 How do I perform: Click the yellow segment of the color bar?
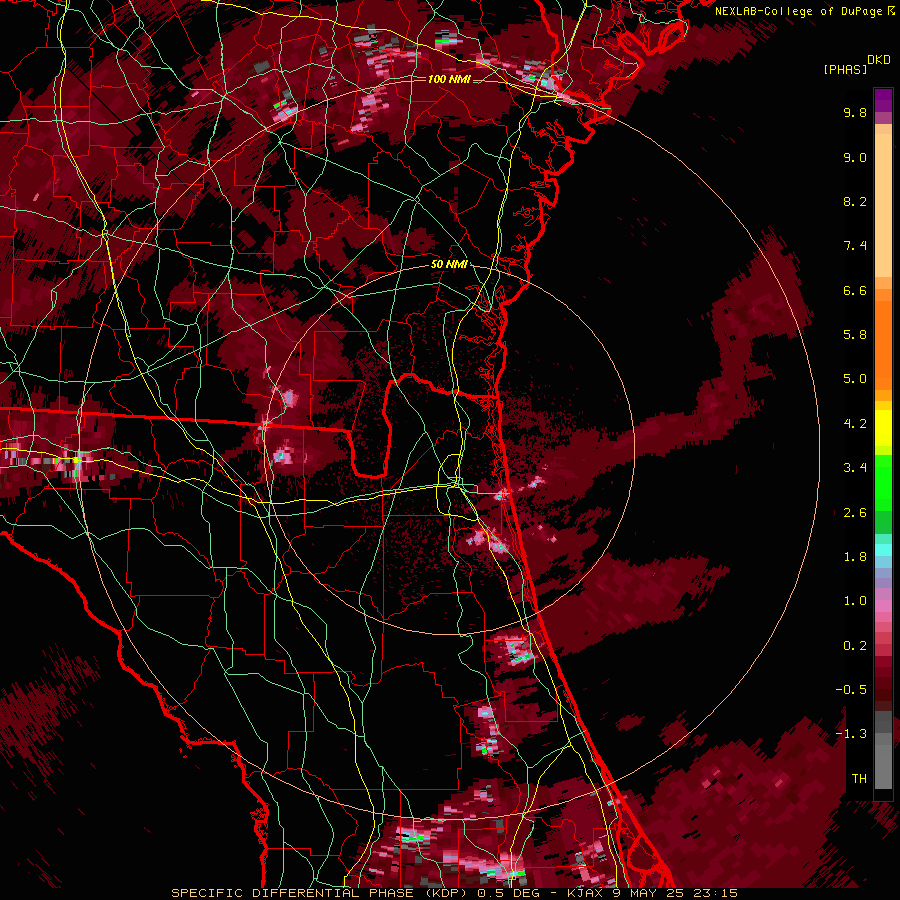tap(883, 428)
